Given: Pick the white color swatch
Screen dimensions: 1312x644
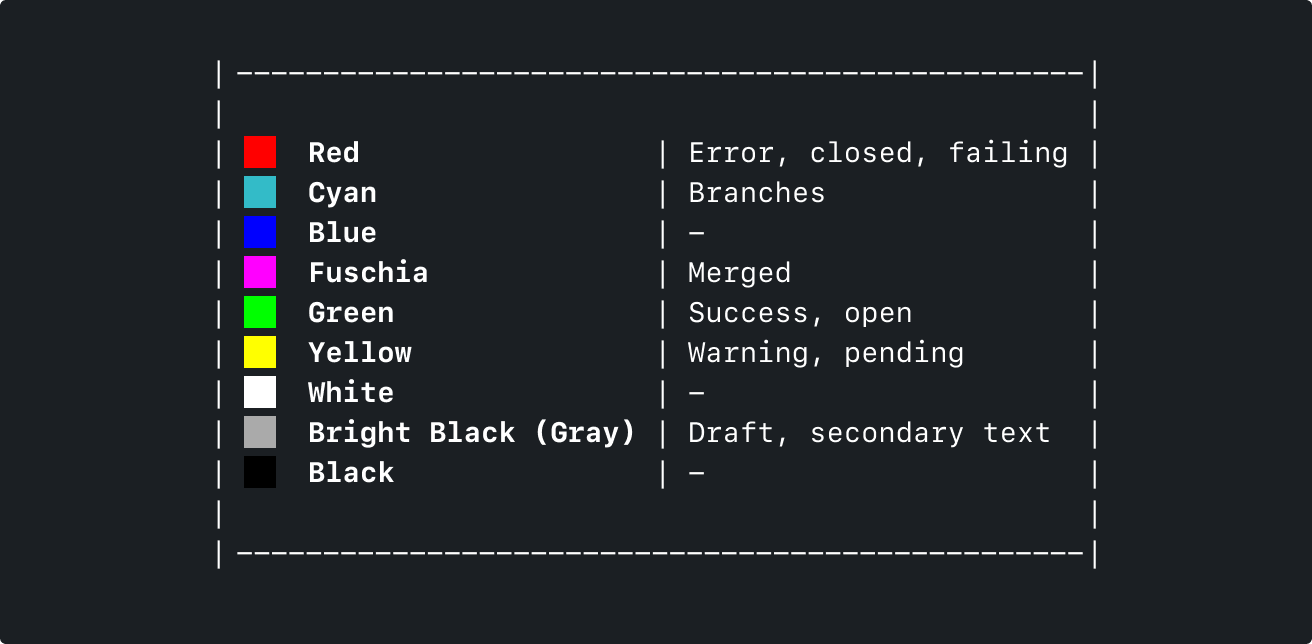Looking at the screenshot, I should pos(260,392).
